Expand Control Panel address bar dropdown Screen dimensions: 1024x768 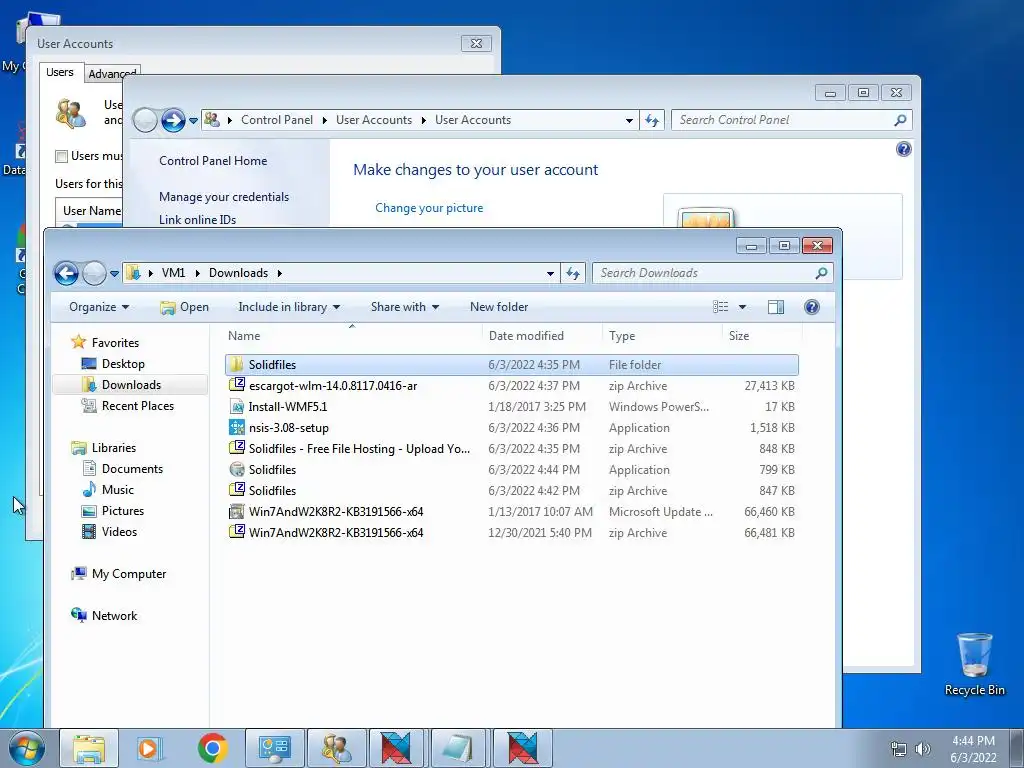click(x=629, y=120)
